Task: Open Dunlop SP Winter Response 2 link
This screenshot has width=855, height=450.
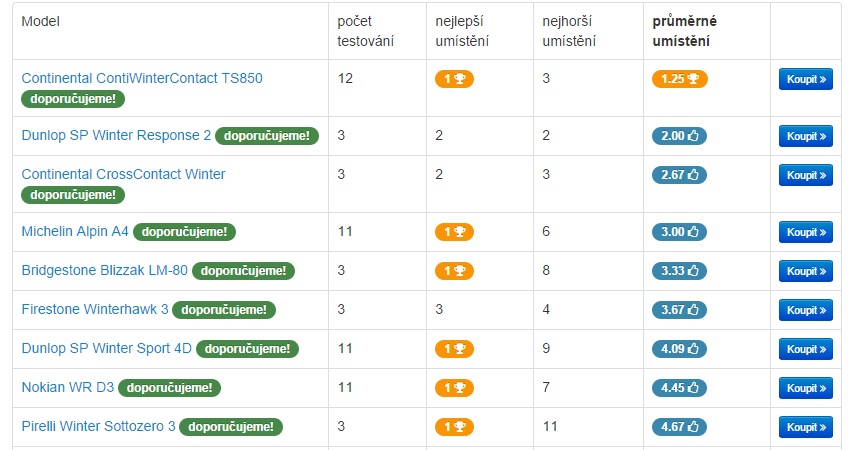Action: tap(116, 136)
